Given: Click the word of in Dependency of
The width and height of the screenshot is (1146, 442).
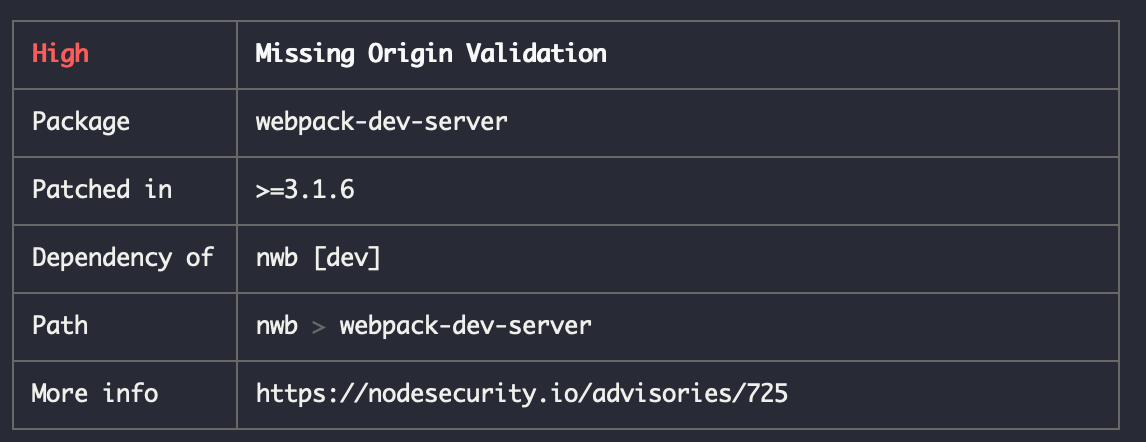Looking at the screenshot, I should [x=200, y=257].
